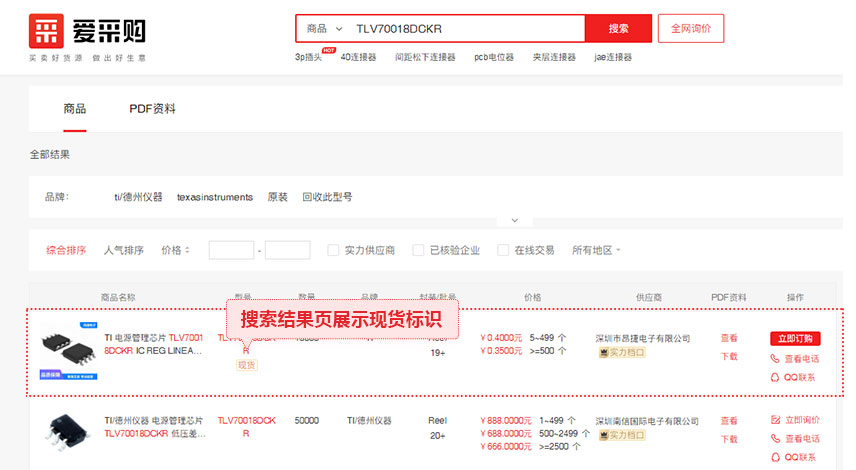Select the 人气排序 sort option
The image size is (856, 470).
coord(123,250)
